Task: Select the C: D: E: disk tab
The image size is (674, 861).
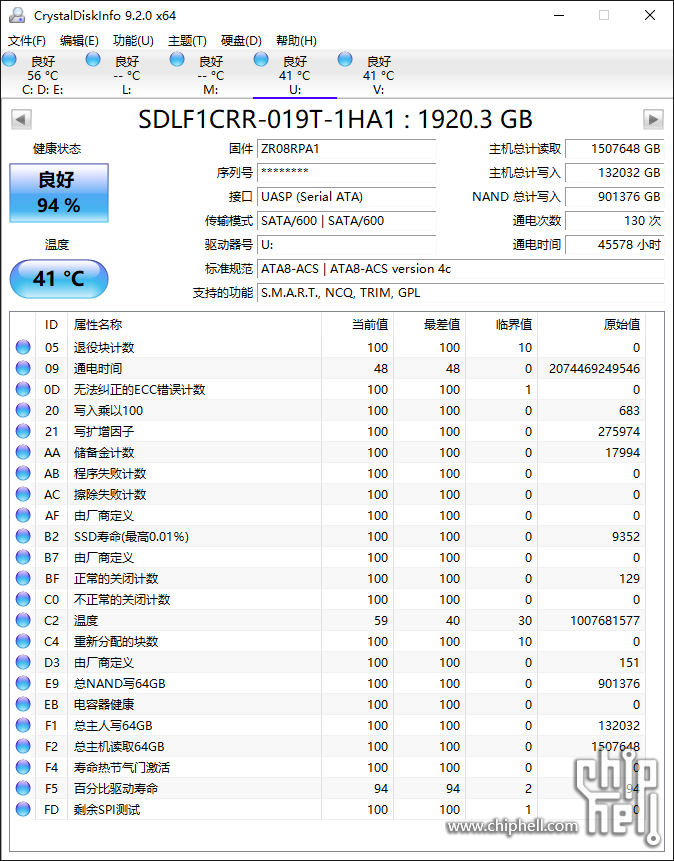Action: (x=43, y=75)
